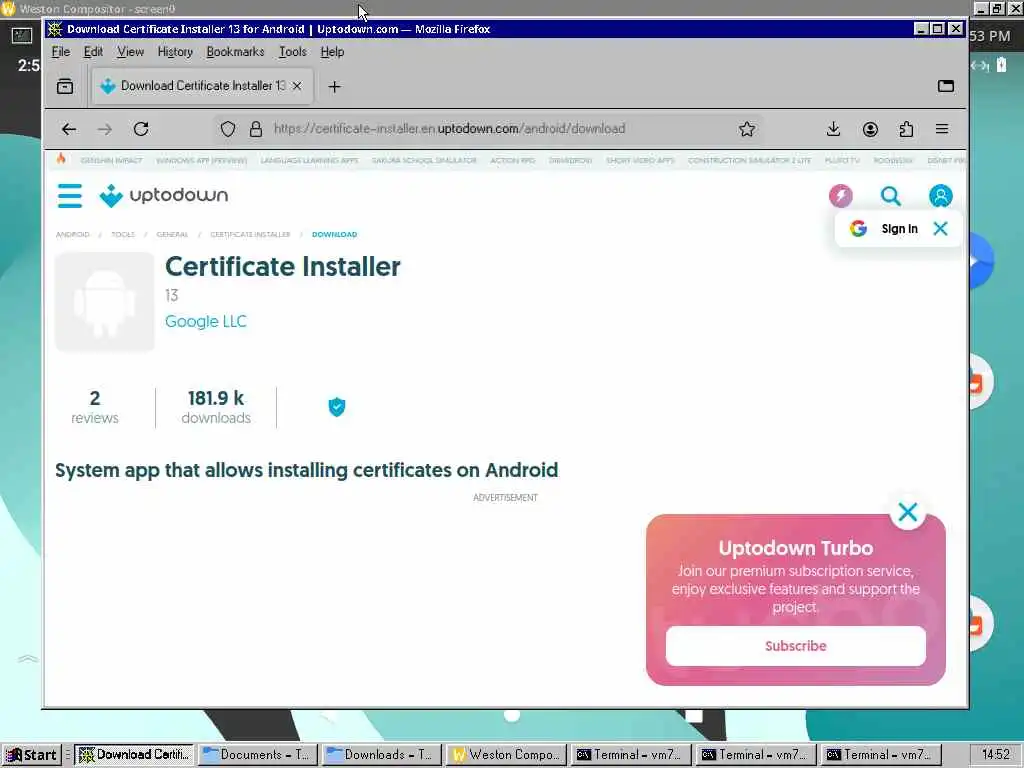
Task: Open the Edit menu
Action: pyautogui.click(x=93, y=52)
